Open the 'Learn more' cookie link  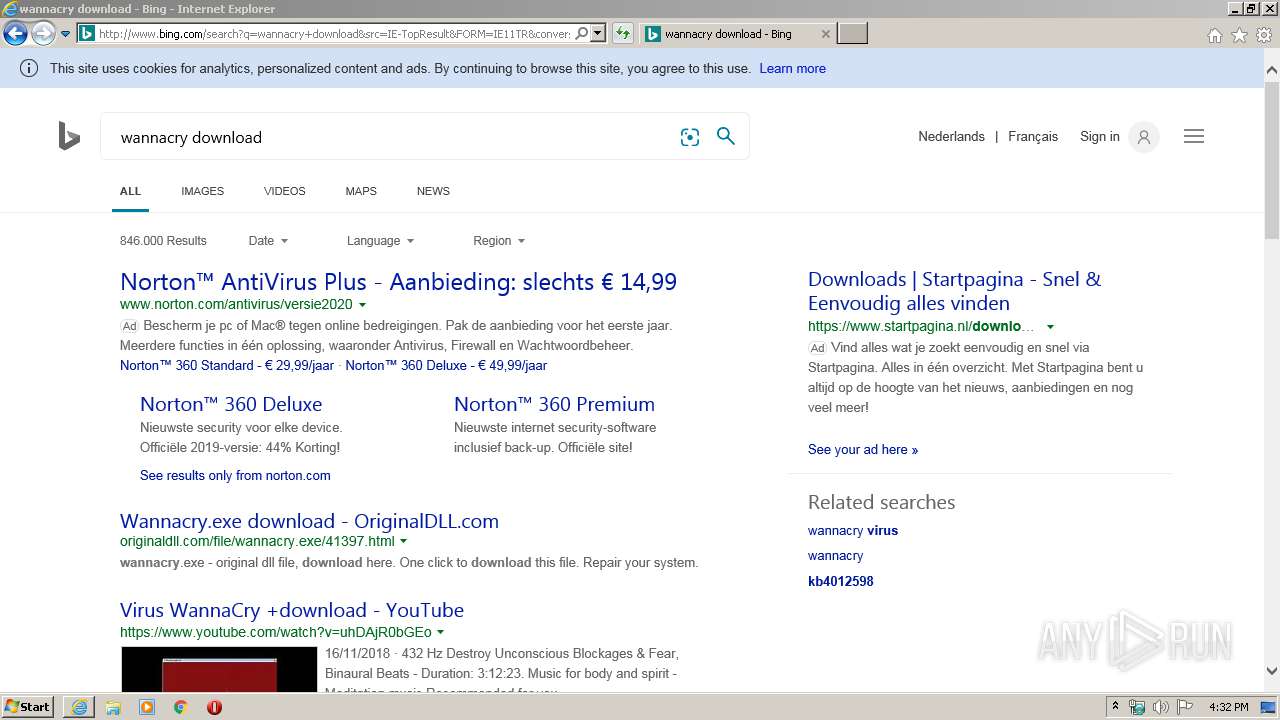coord(792,69)
